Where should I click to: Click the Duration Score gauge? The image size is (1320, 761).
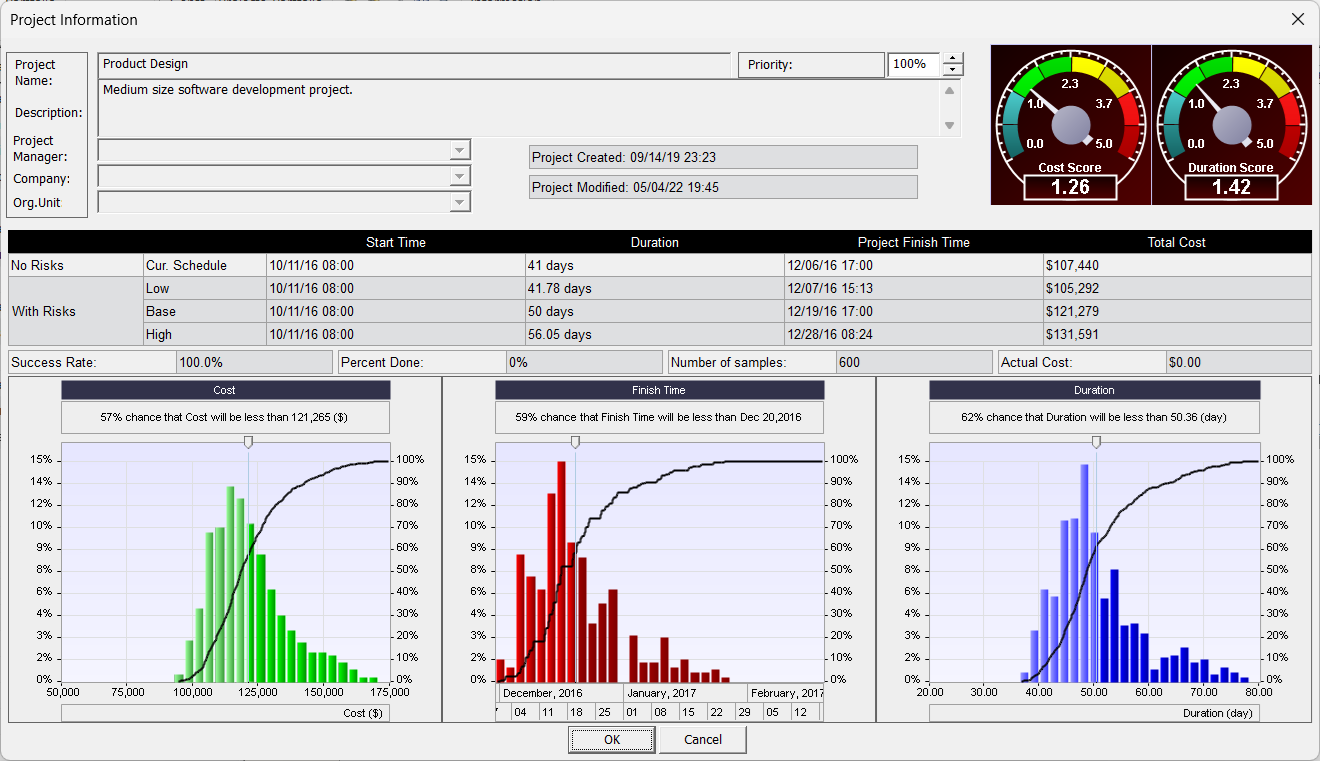(1232, 125)
